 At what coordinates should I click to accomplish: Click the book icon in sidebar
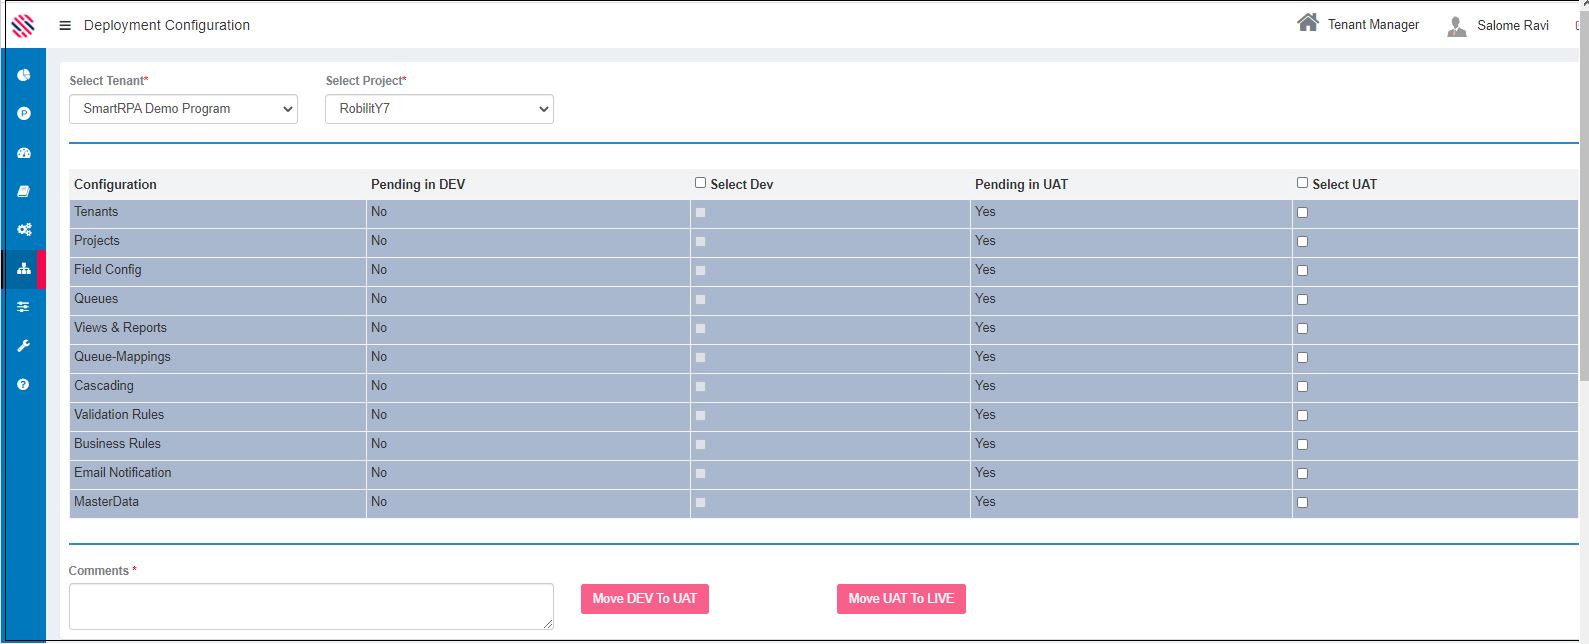(24, 191)
